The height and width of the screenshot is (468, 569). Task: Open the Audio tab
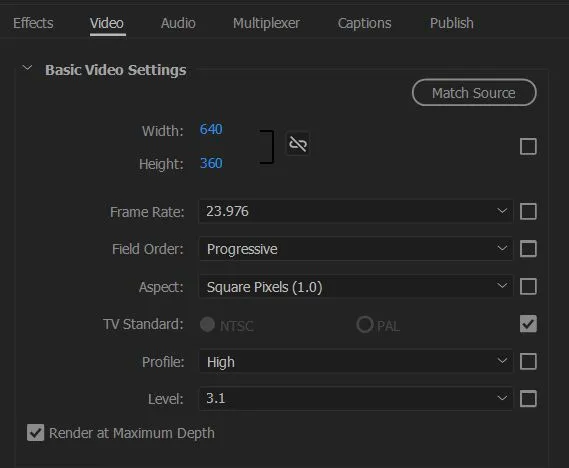(178, 23)
